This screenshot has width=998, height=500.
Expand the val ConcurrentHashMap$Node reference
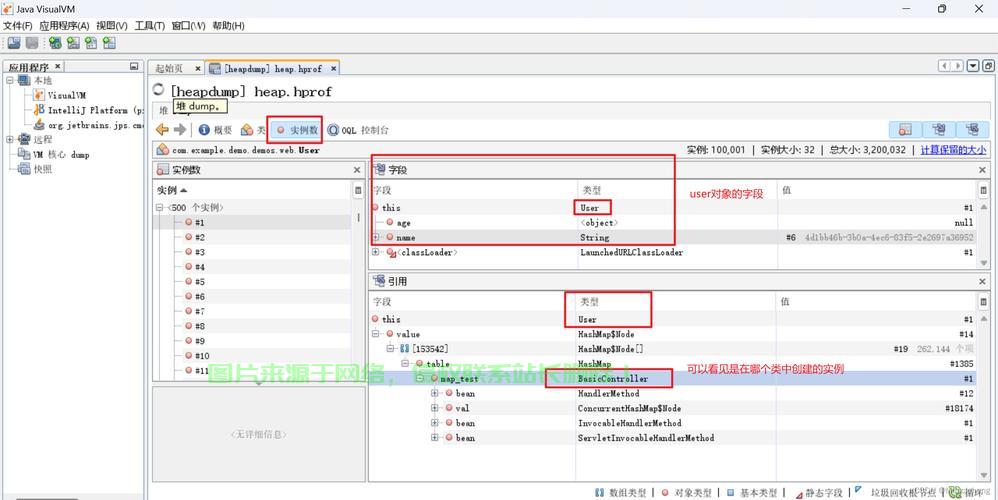pos(435,408)
